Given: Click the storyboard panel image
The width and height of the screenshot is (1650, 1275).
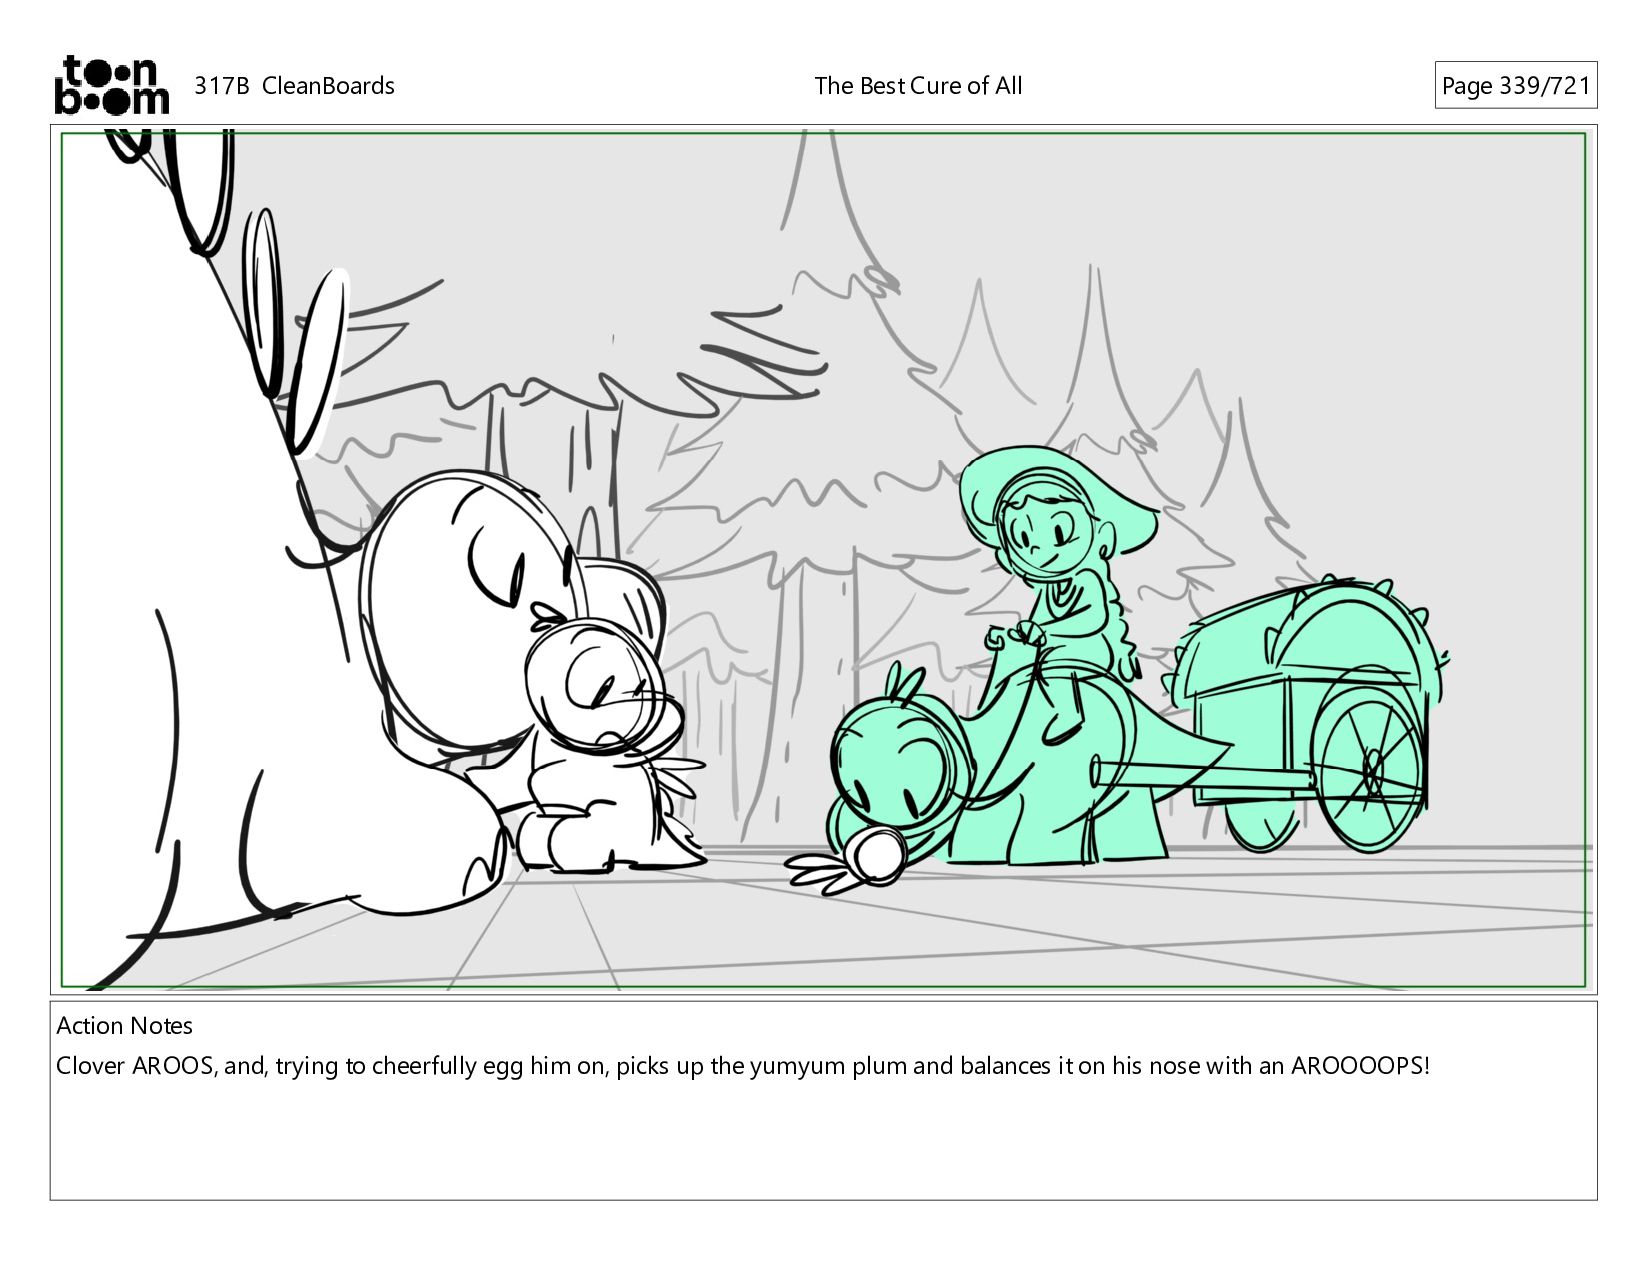Looking at the screenshot, I should (823, 560).
